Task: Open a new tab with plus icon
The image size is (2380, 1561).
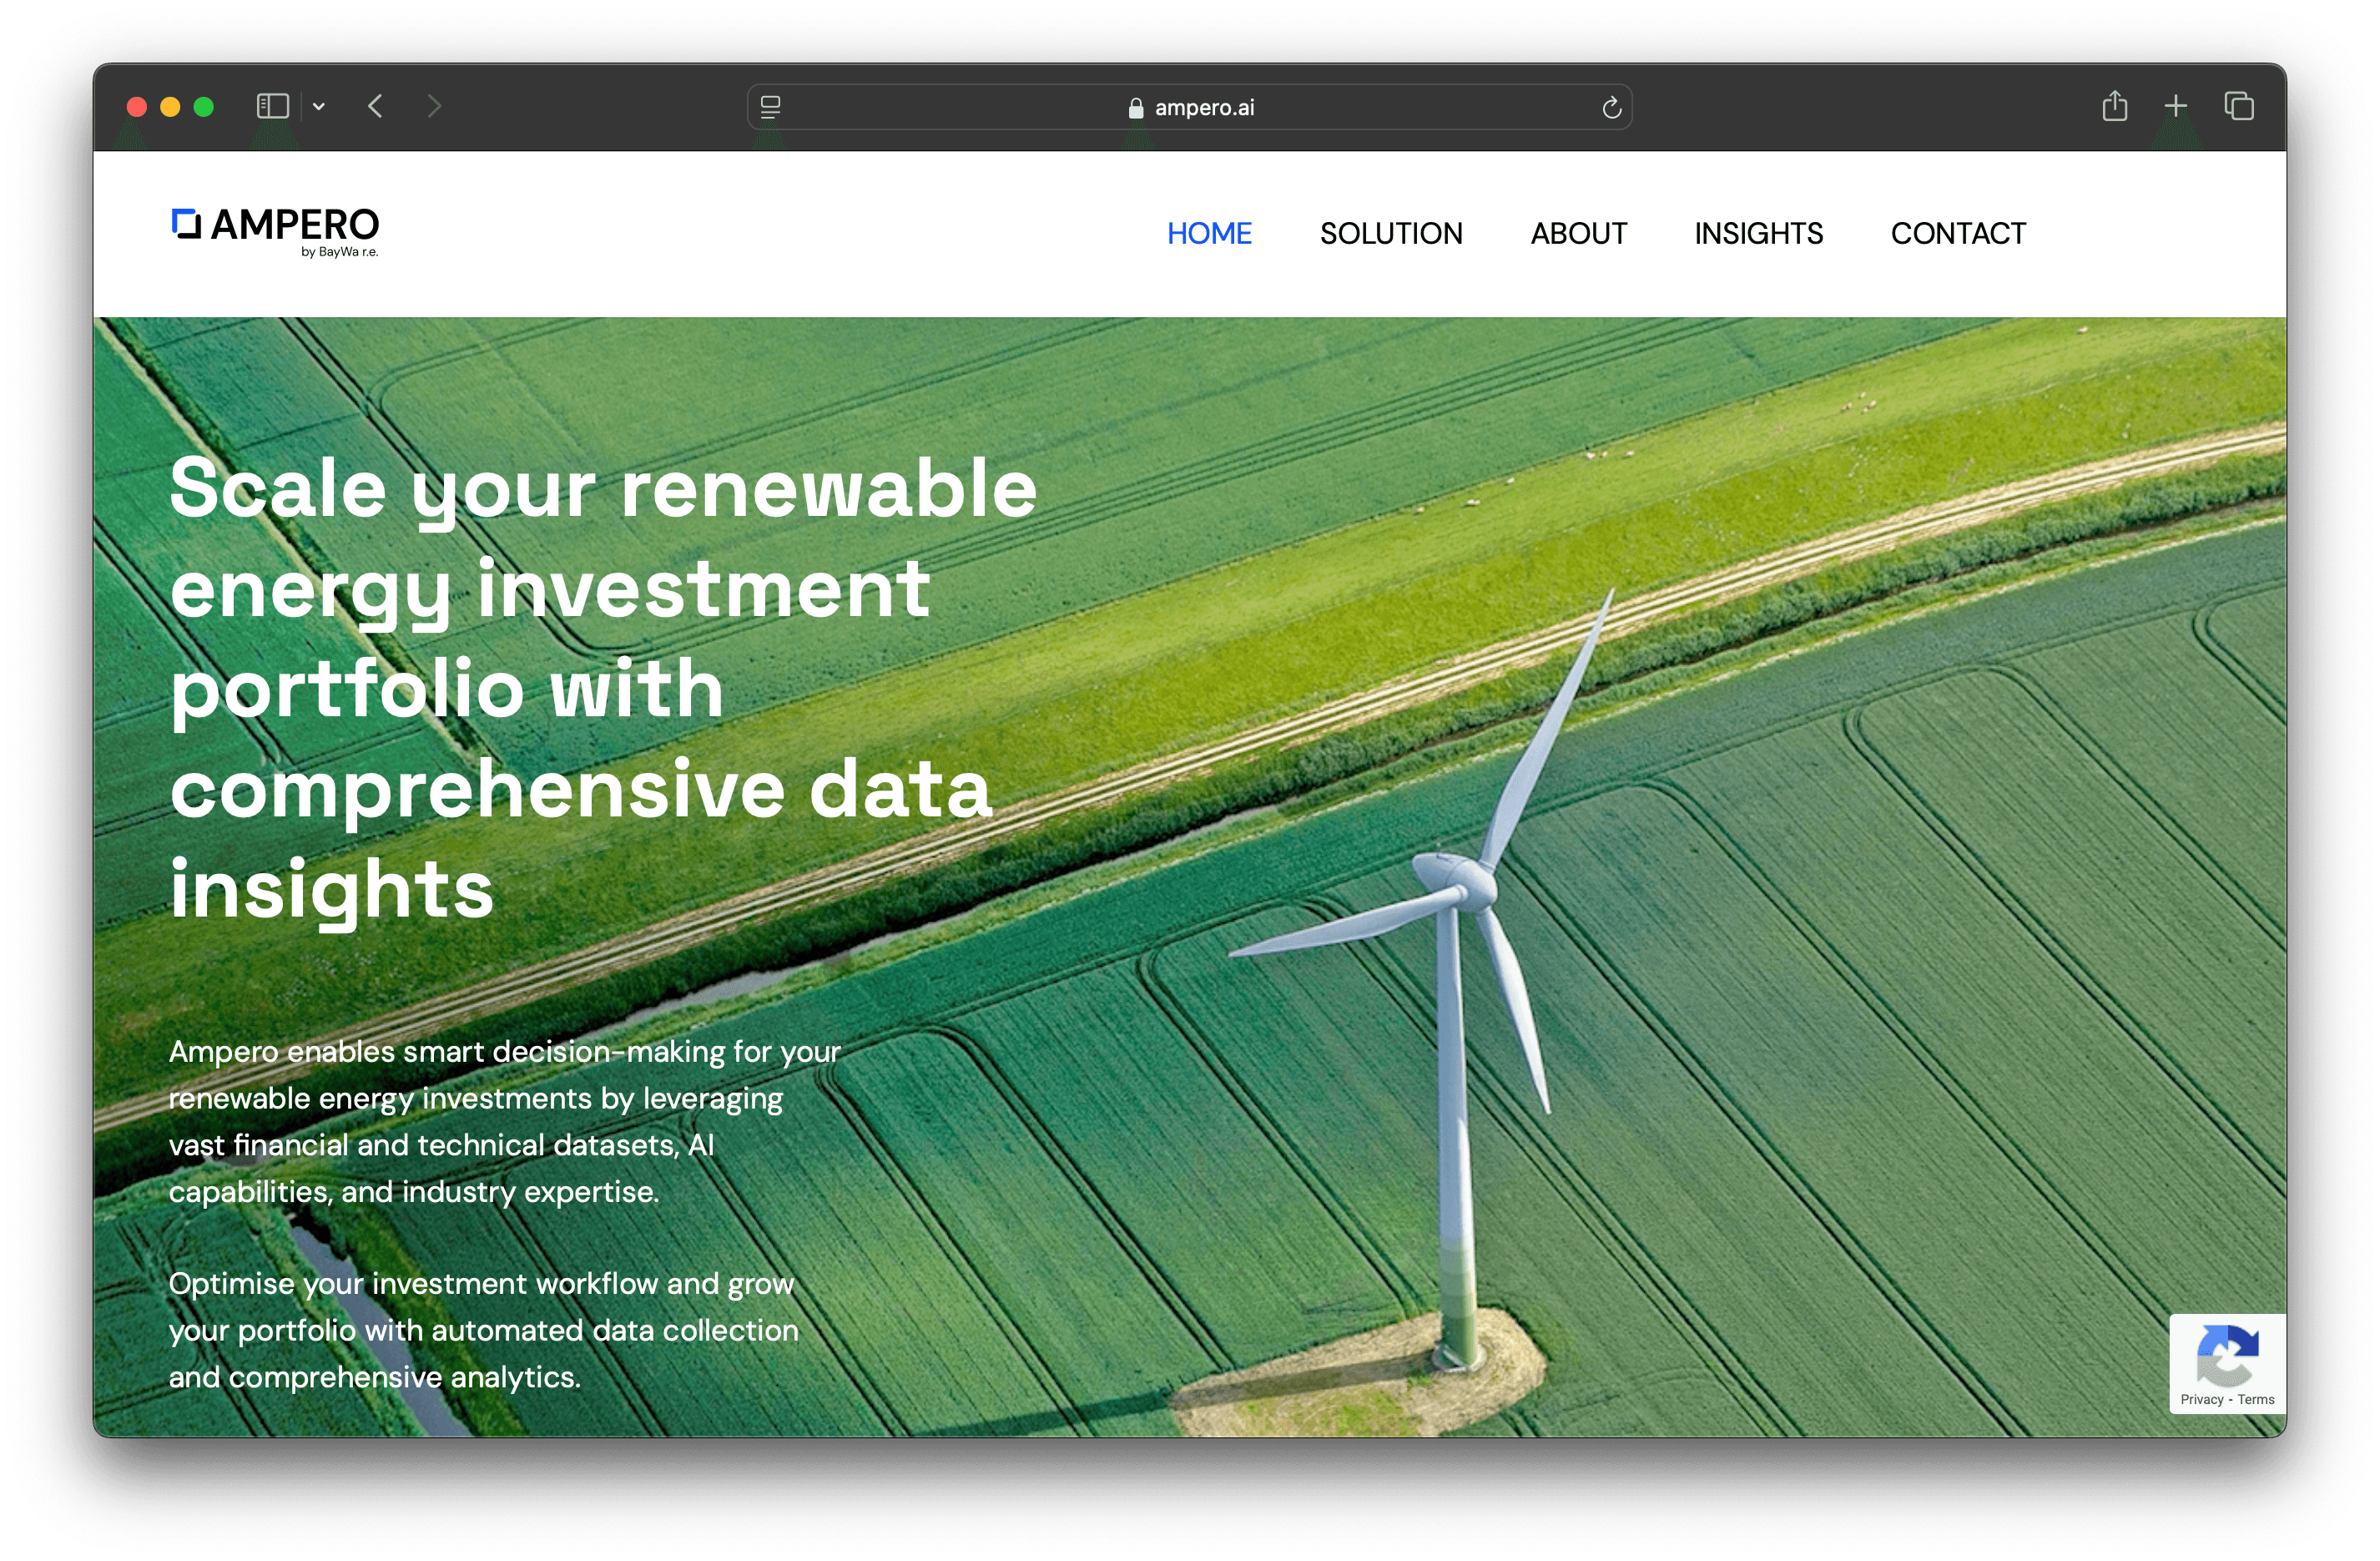Action: pyautogui.click(x=2176, y=106)
